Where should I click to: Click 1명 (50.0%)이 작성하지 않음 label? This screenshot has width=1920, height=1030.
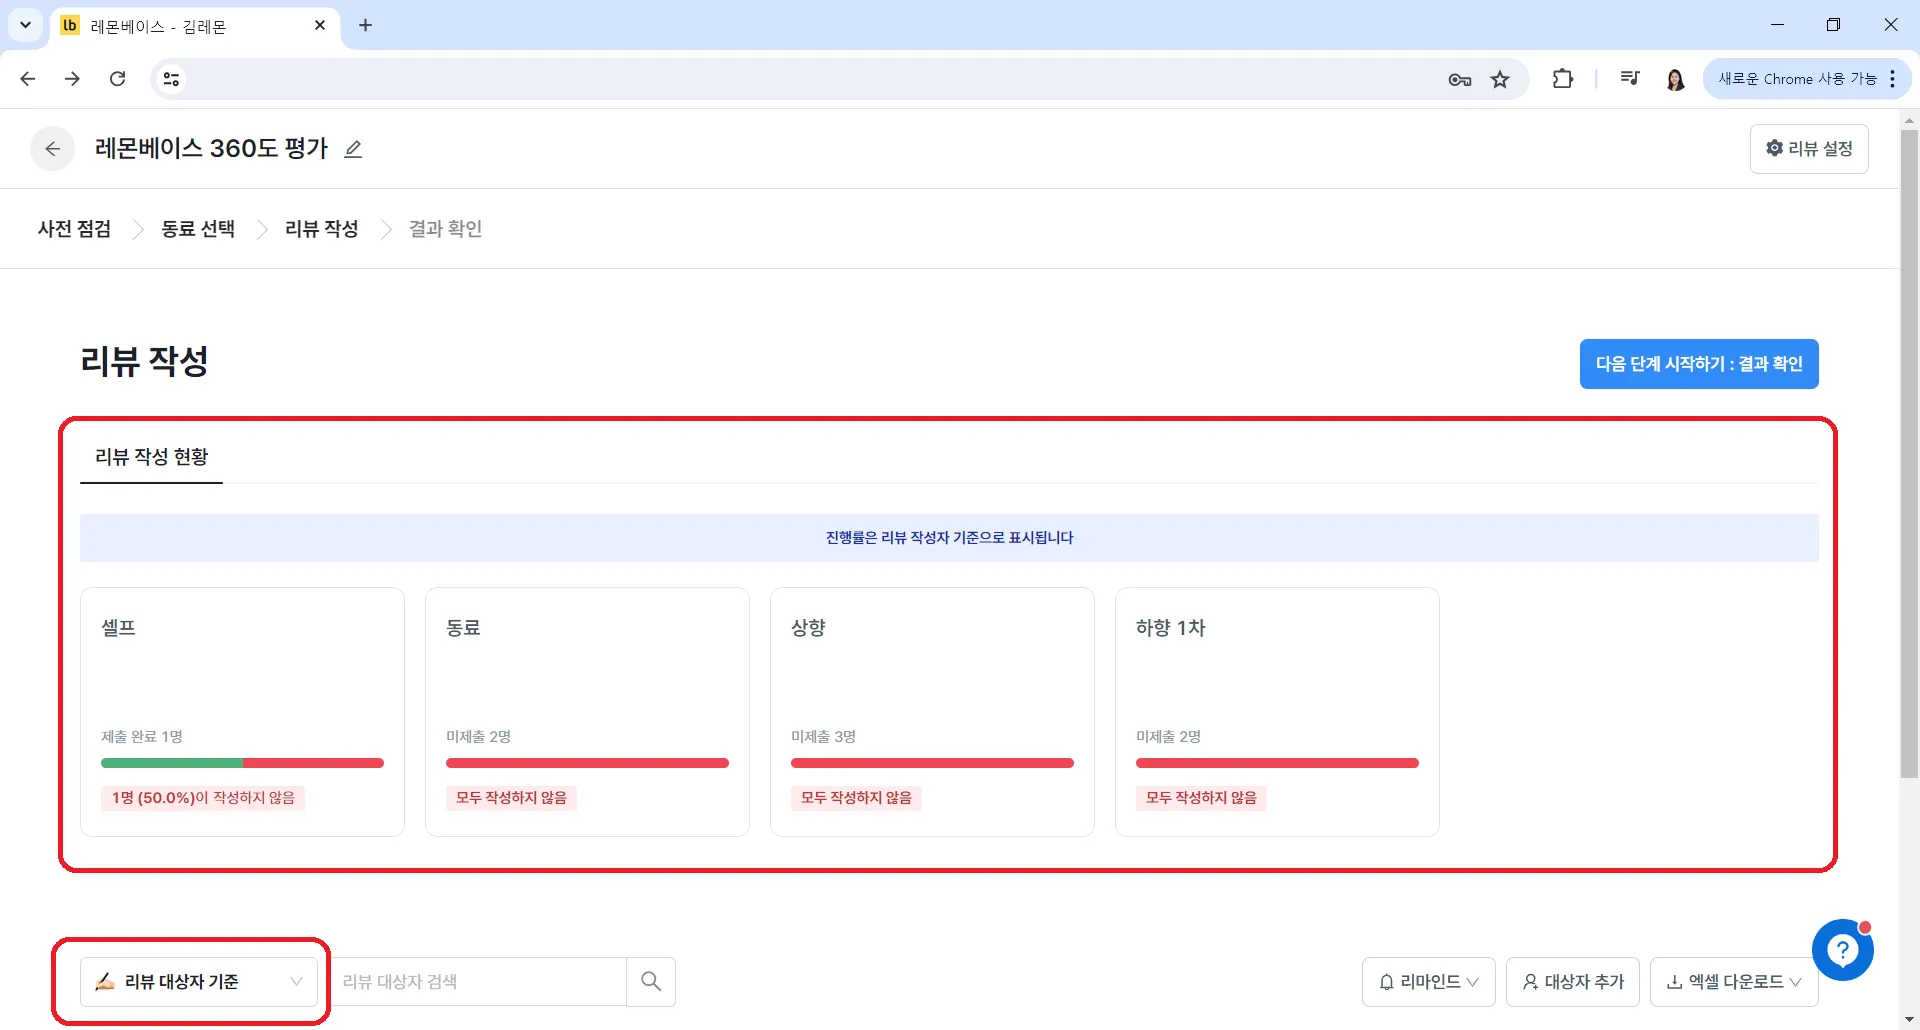pyautogui.click(x=203, y=798)
